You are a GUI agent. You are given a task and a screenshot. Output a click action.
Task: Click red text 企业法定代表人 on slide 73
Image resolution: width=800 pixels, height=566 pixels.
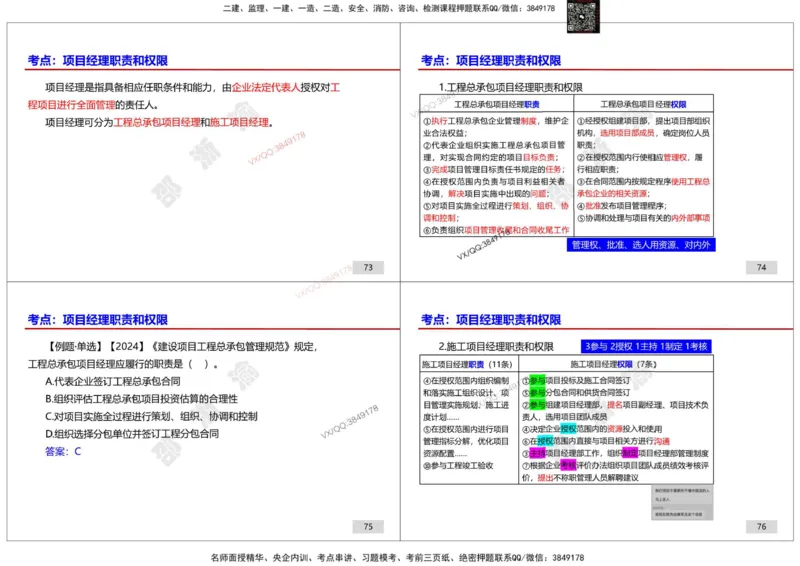[266, 87]
